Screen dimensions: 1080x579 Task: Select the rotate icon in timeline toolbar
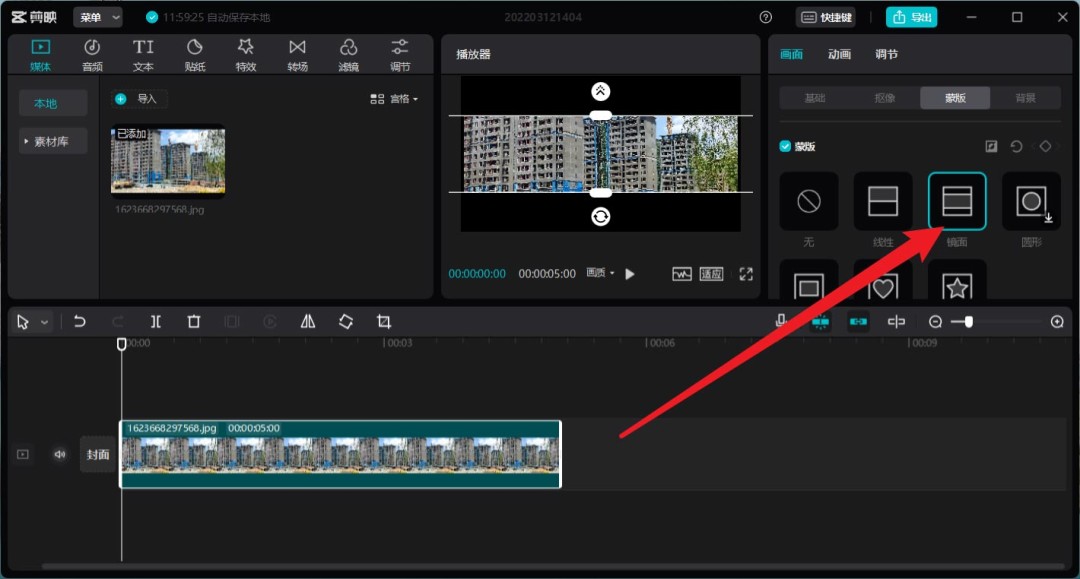tap(346, 321)
